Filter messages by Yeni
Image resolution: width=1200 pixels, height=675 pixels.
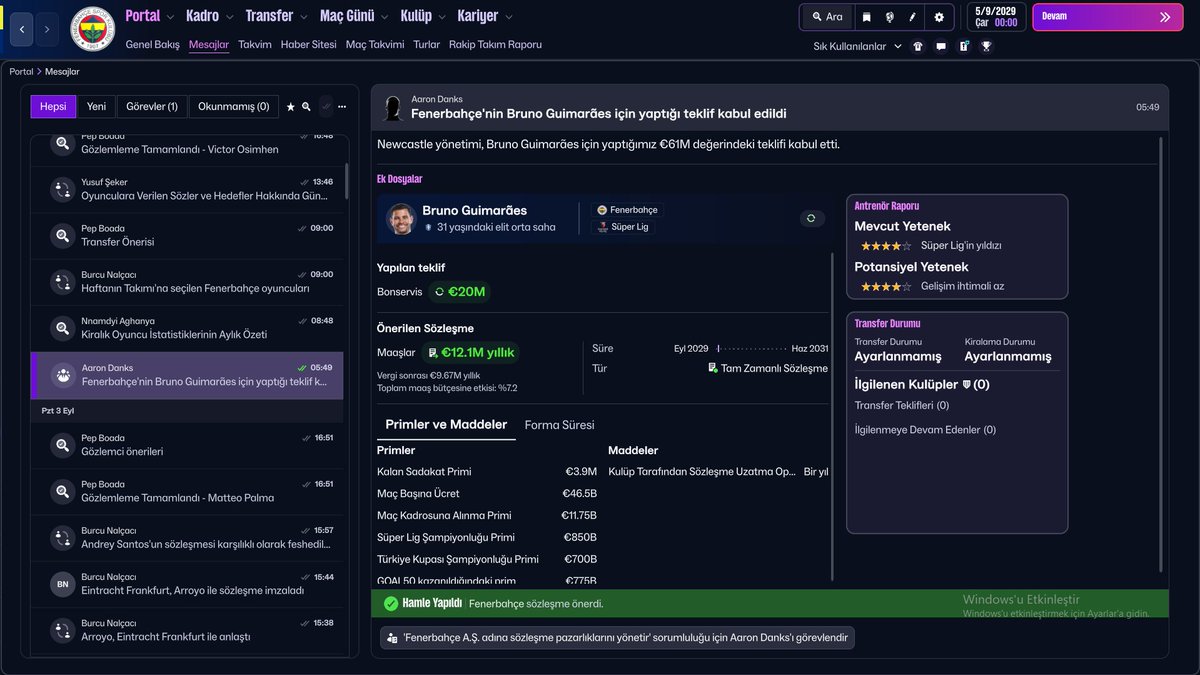(96, 107)
